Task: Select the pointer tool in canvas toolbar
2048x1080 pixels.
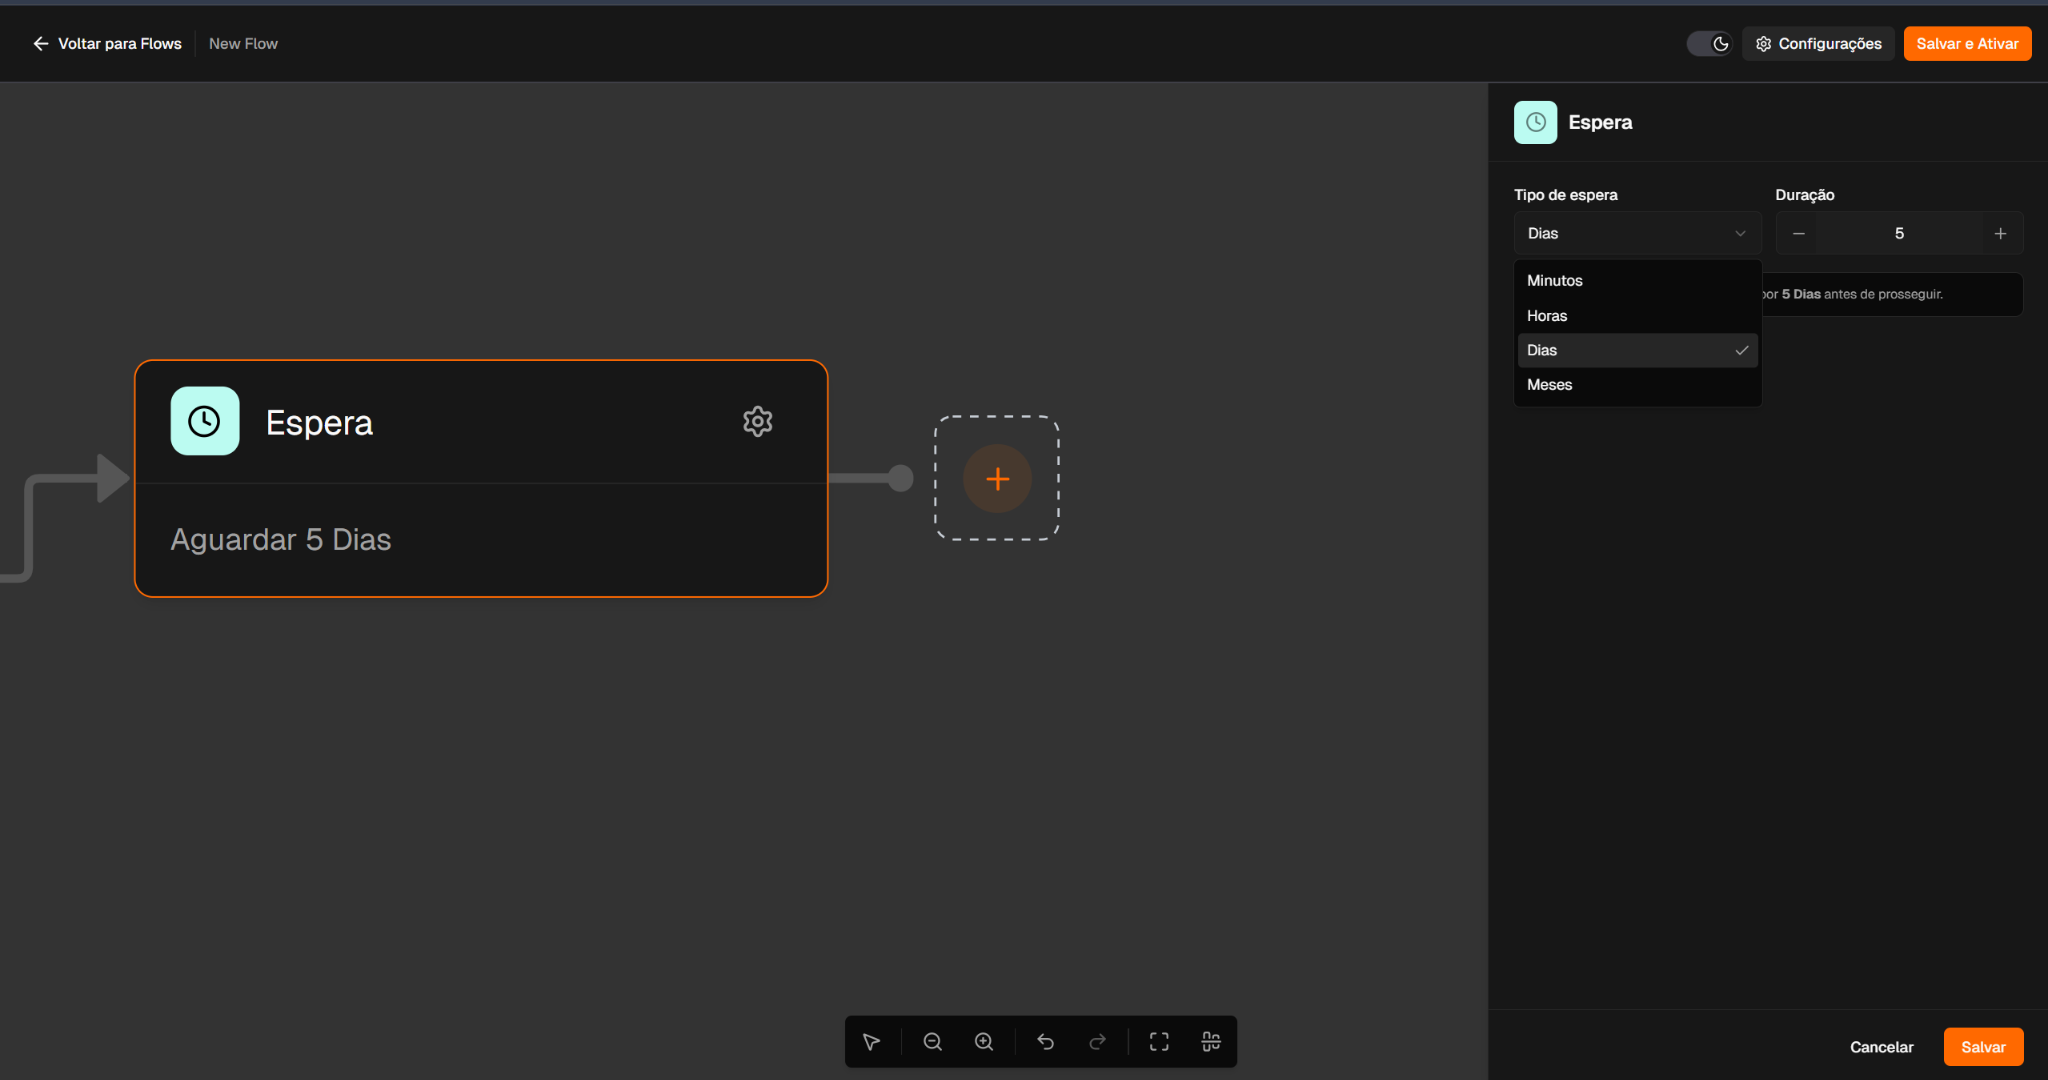Action: point(871,1042)
